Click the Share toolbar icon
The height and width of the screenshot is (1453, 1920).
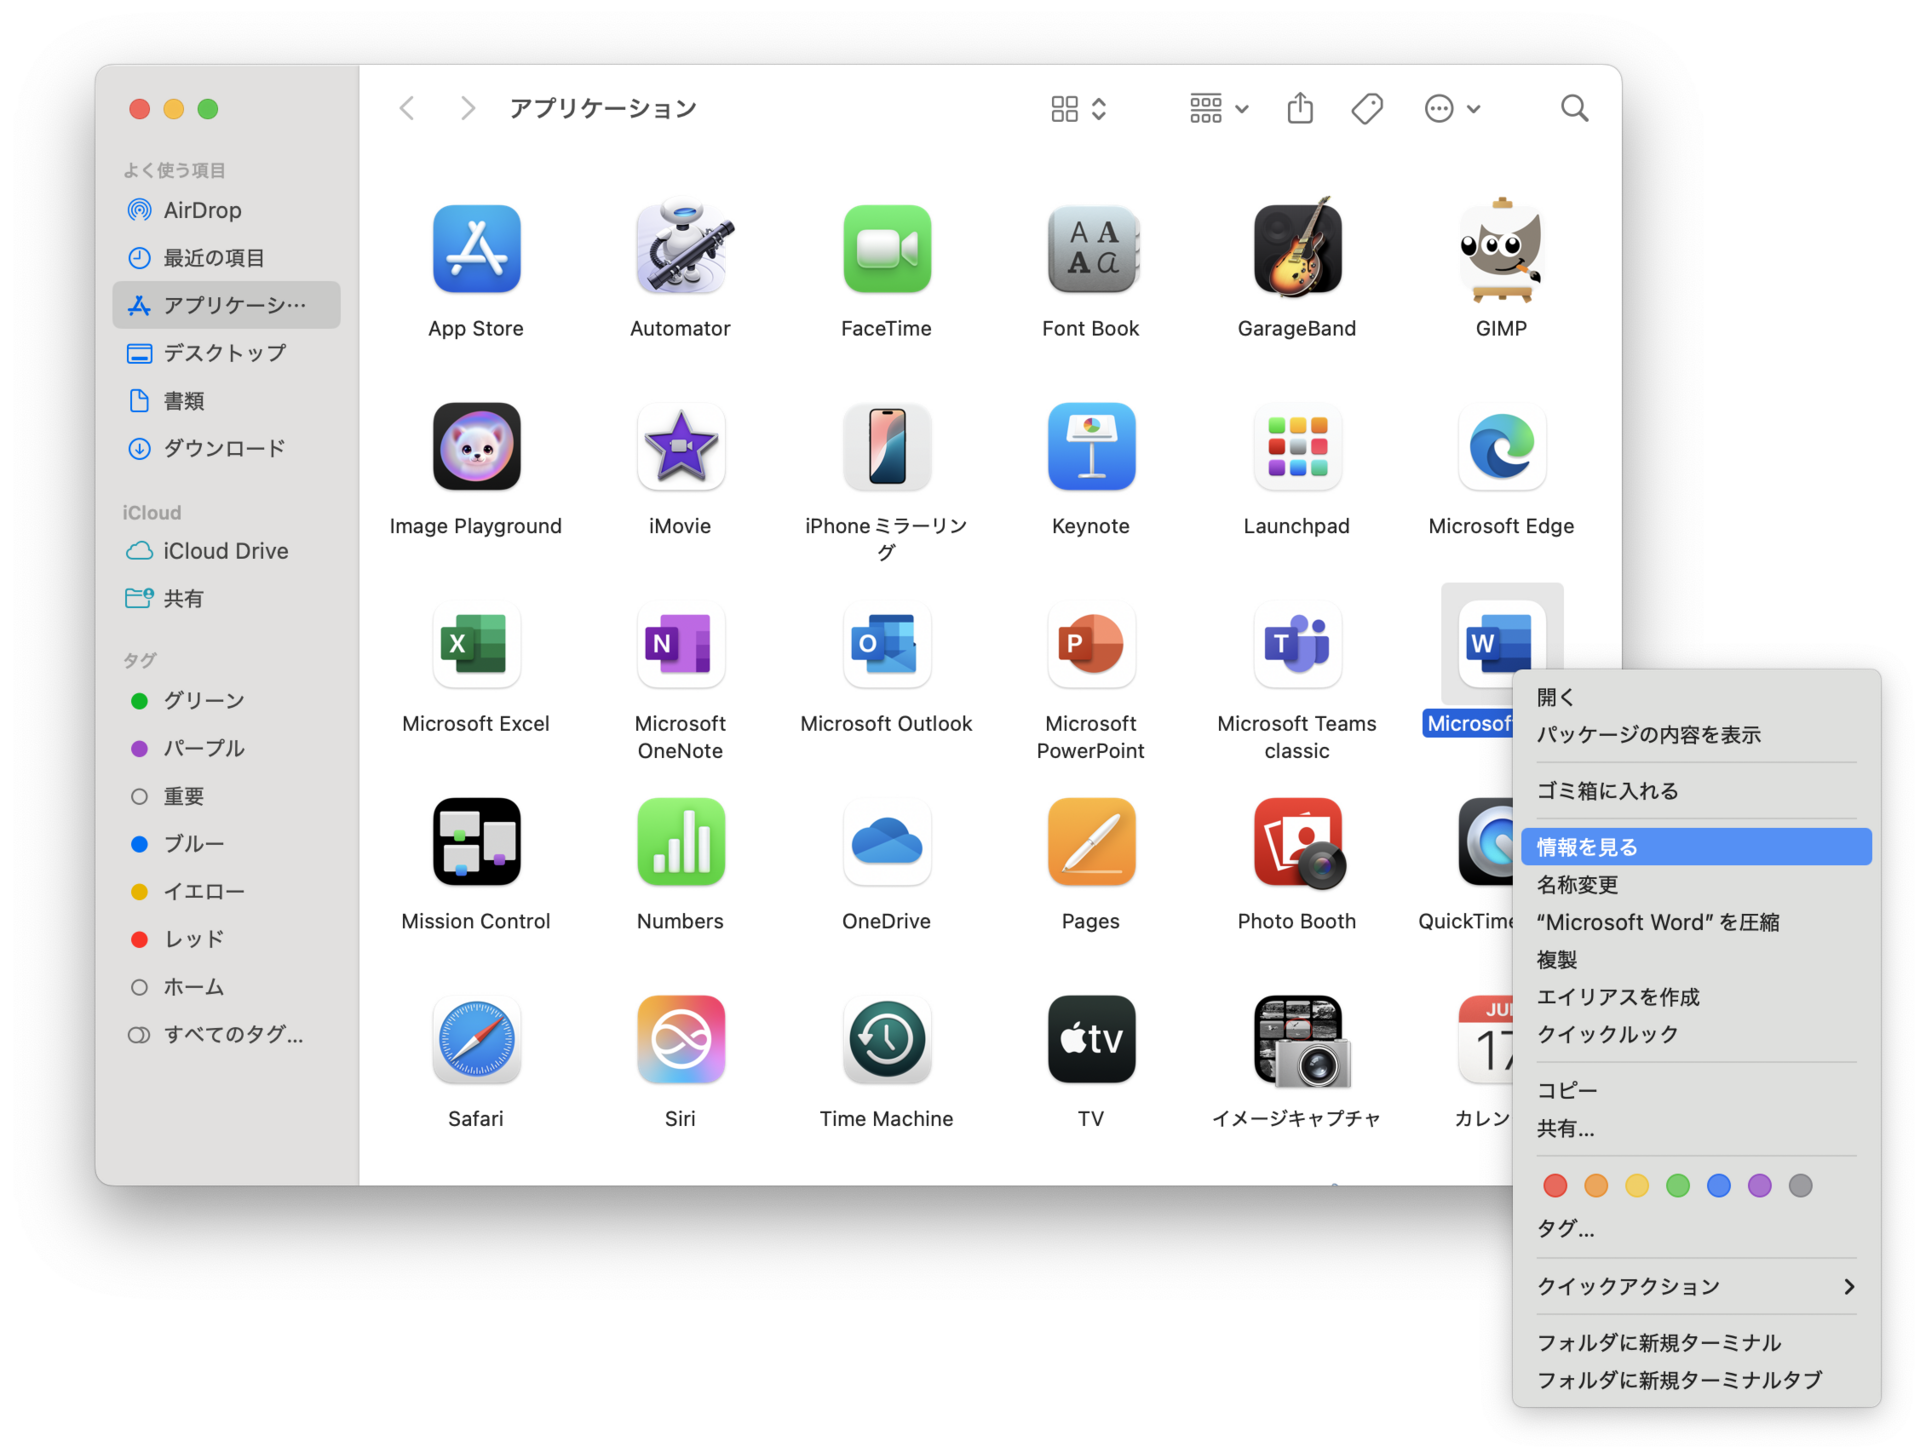1300,108
